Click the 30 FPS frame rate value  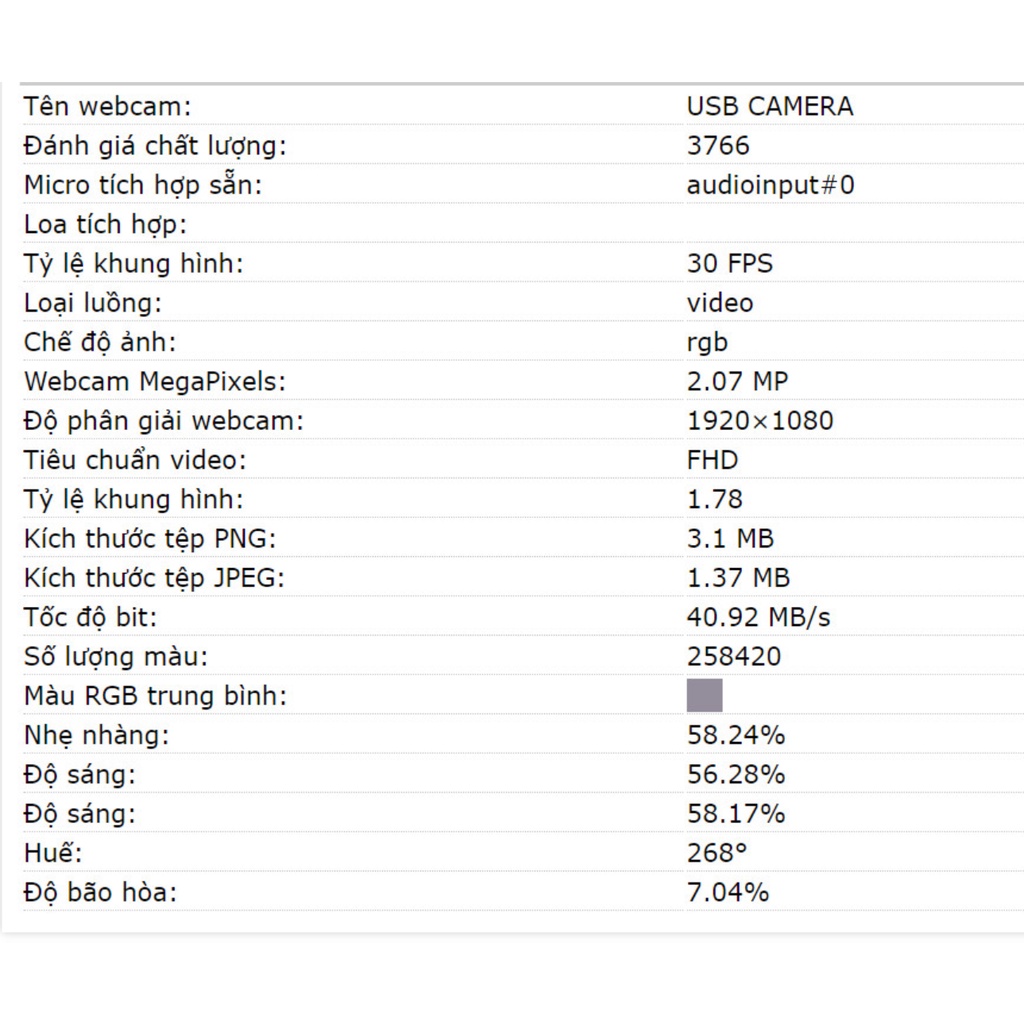click(x=730, y=264)
